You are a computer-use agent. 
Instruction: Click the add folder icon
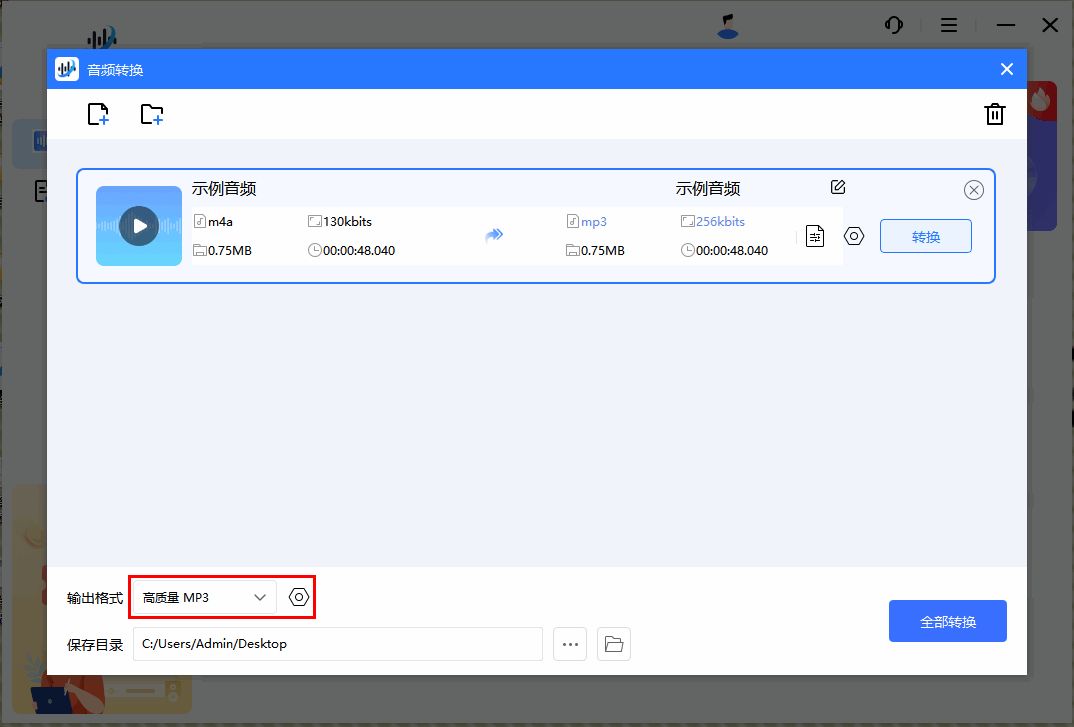click(151, 114)
